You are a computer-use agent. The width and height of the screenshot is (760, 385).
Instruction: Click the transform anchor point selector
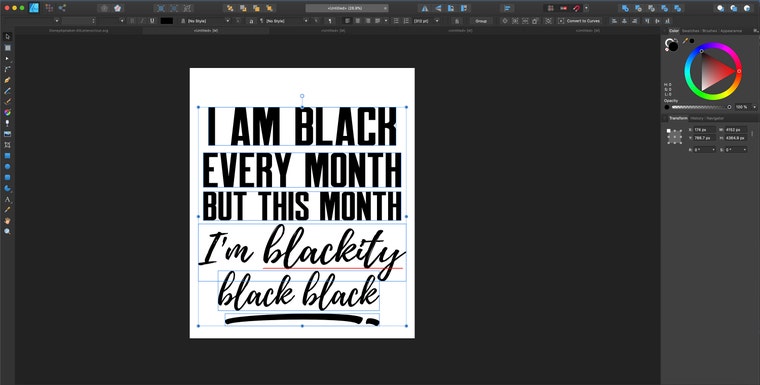point(674,137)
